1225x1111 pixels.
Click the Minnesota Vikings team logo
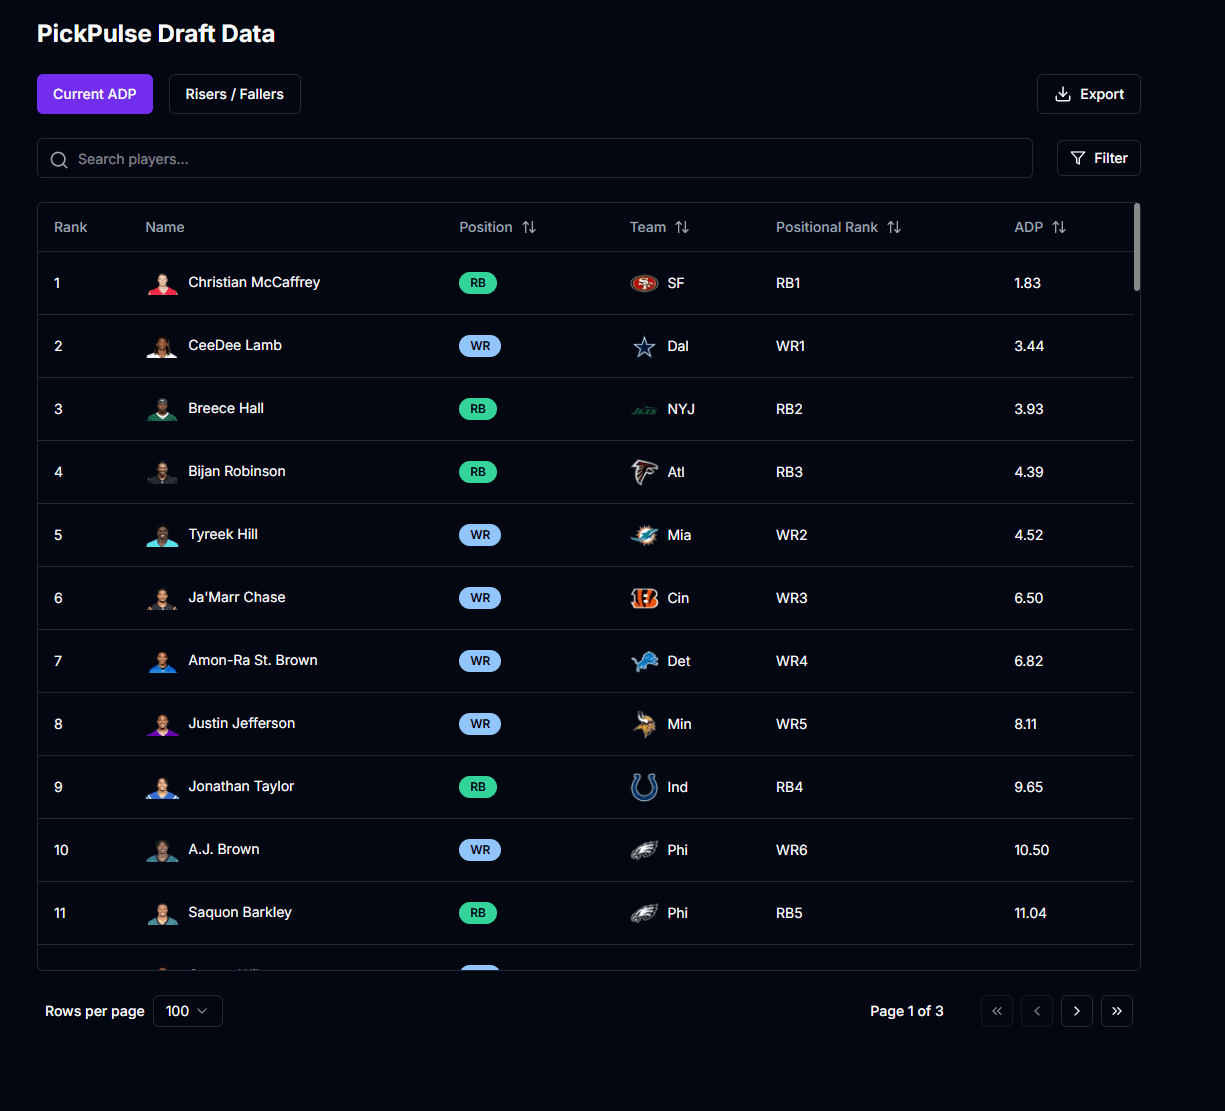644,724
